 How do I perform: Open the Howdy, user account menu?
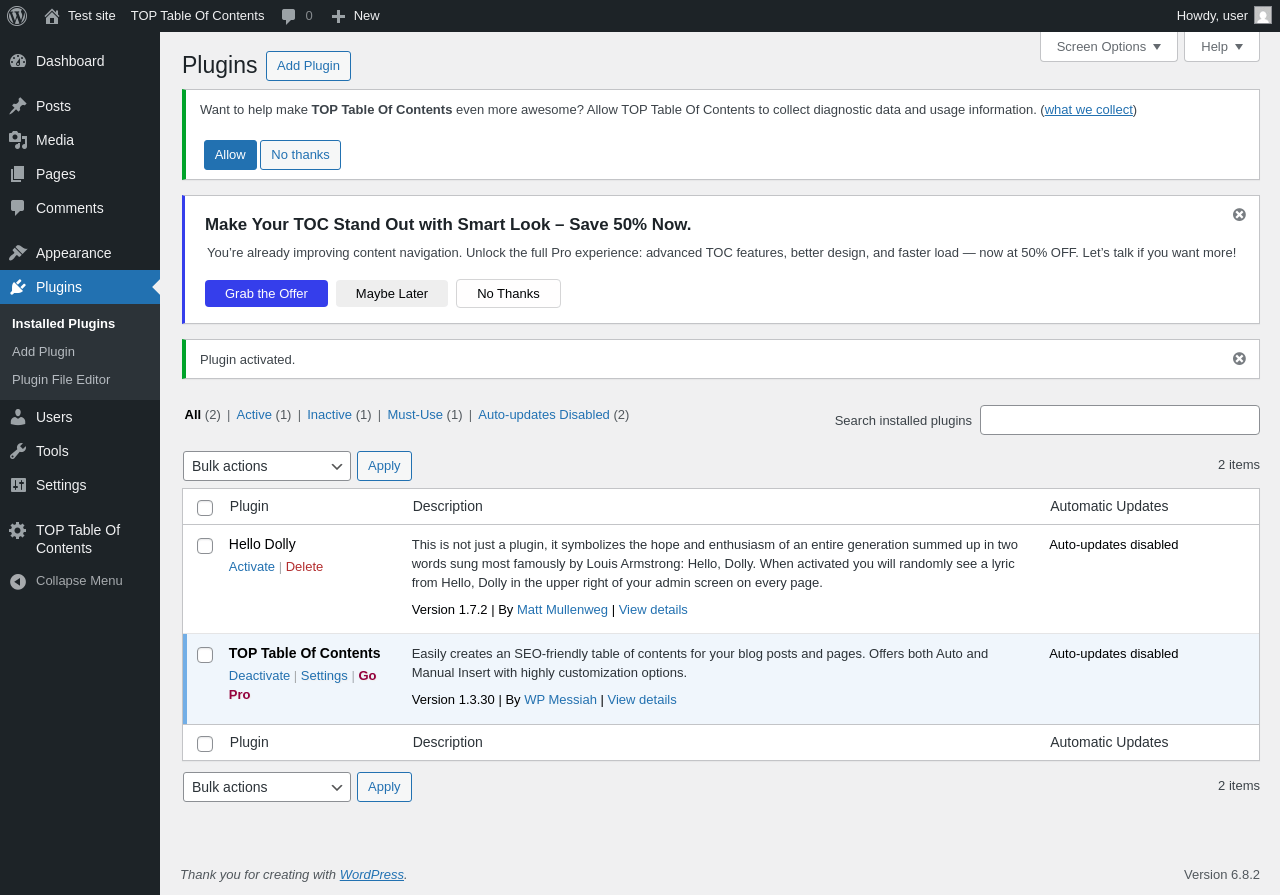(x=1224, y=16)
